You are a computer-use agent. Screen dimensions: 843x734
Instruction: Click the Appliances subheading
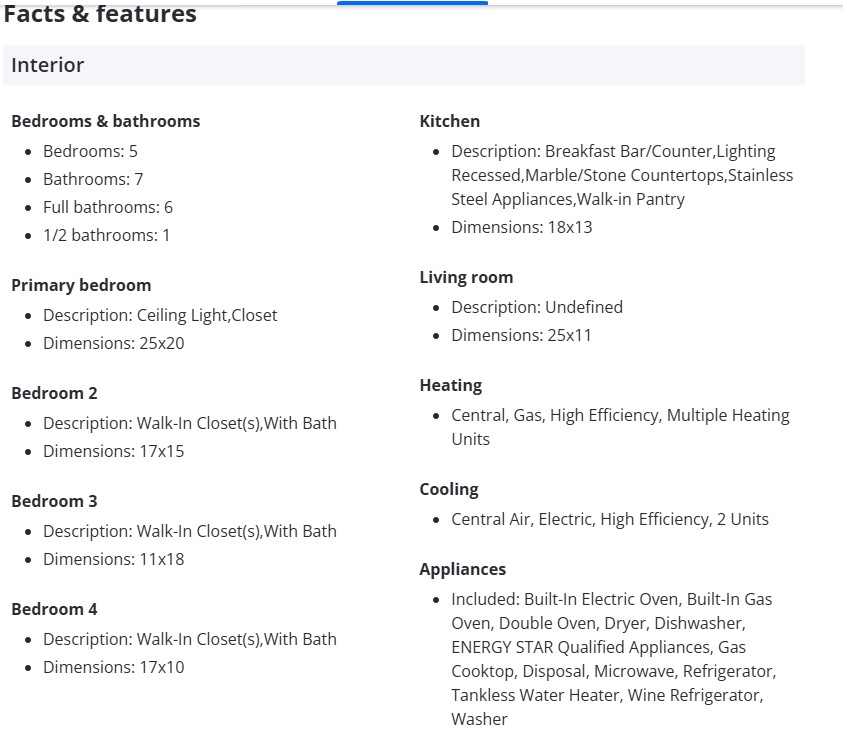[462, 569]
